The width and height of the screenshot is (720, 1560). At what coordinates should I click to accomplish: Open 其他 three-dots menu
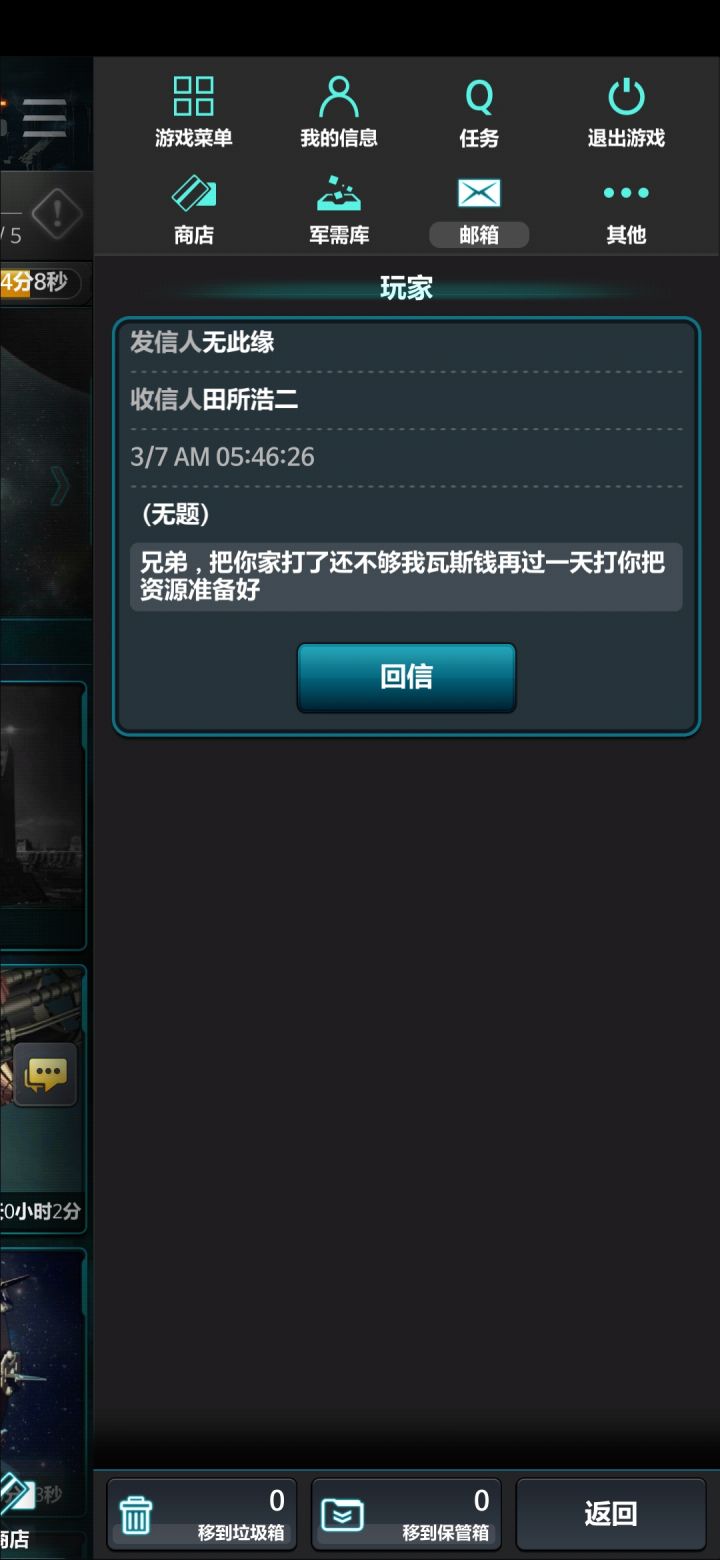626,210
